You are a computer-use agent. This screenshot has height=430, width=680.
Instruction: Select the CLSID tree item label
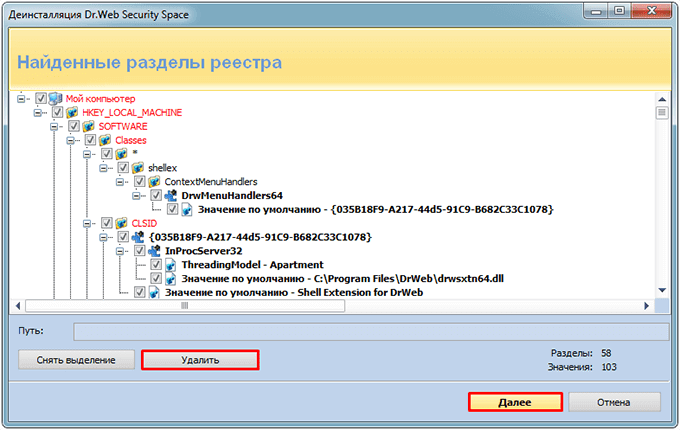tap(144, 223)
